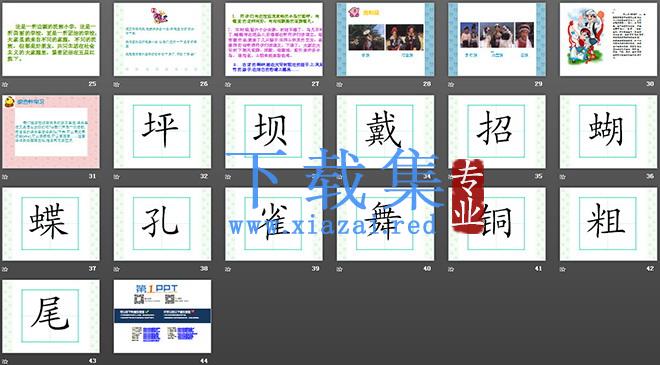Viewport: 660px width, 365px height.
Task: Select slide 30 with cartoon dancer illustration
Action: click(x=608, y=39)
